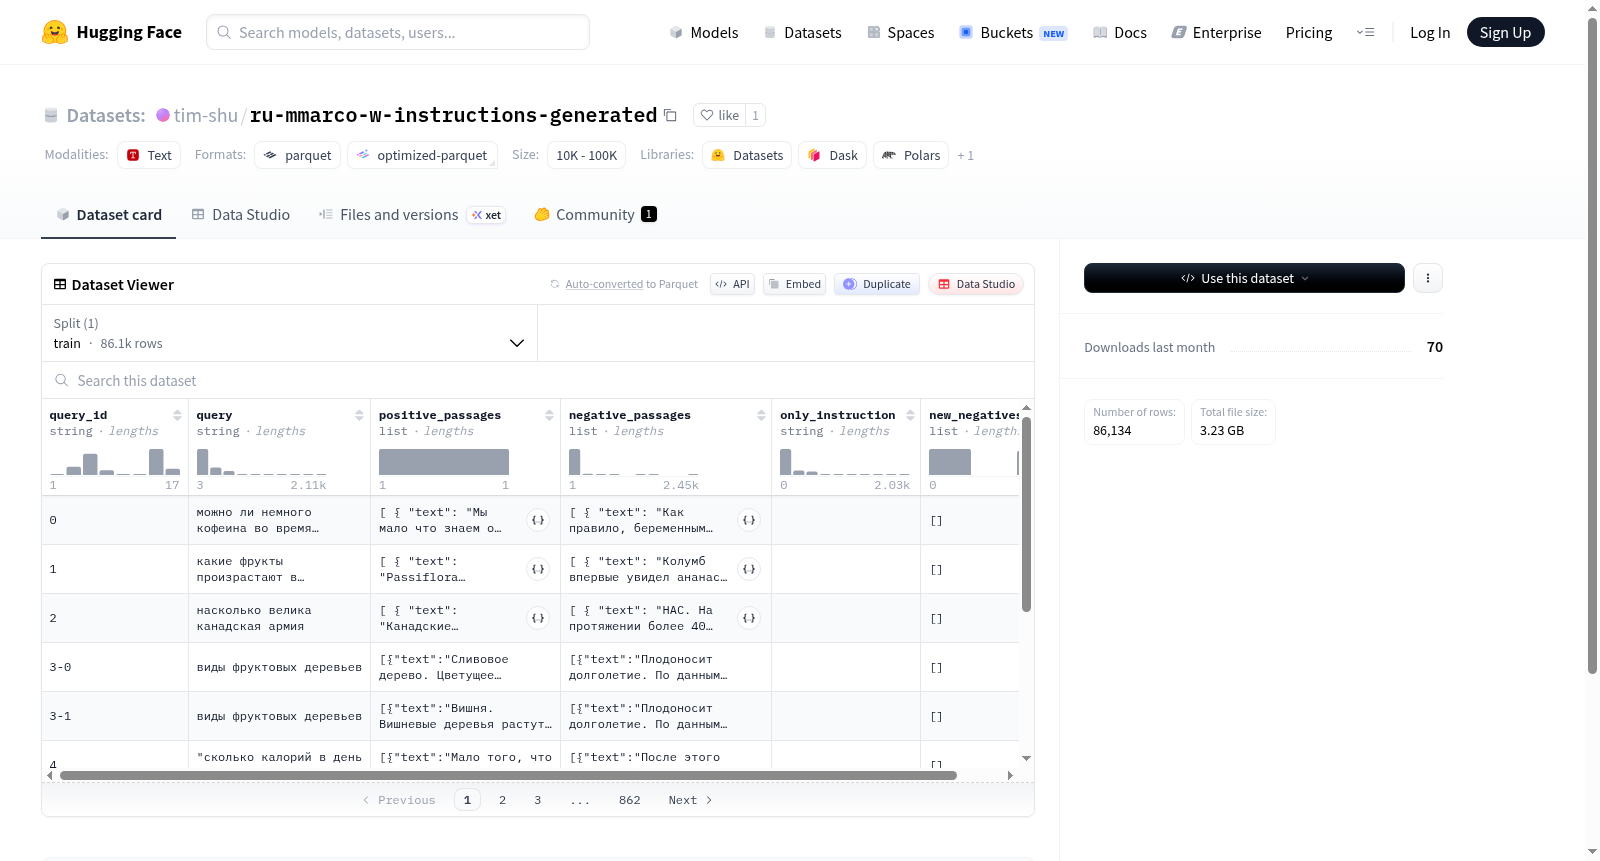Open expanded JSON for row 2 negative_passages
The image size is (1600, 861).
749,618
